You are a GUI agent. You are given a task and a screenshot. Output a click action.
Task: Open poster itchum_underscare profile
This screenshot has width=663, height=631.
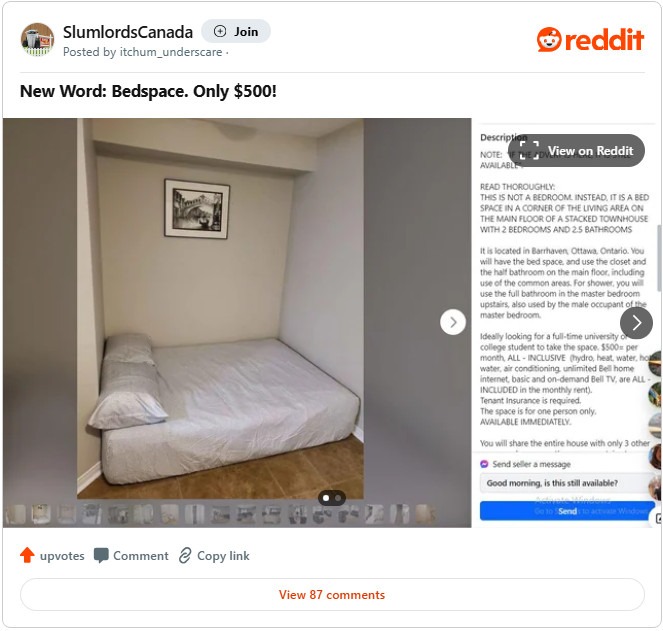point(171,52)
